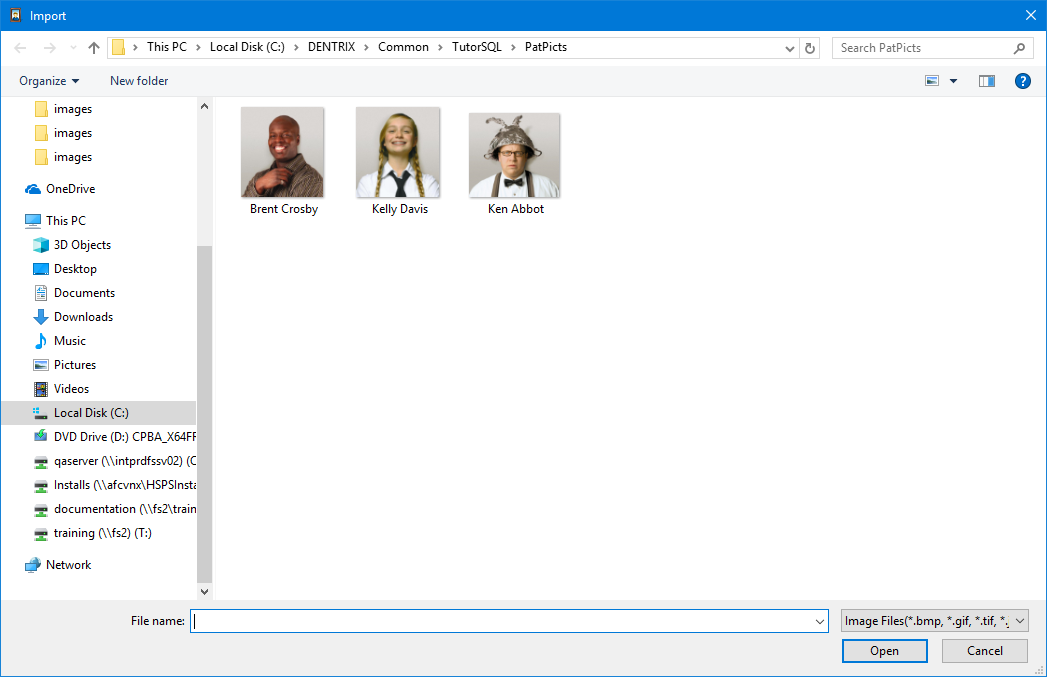Screen dimensions: 1047x677
Task: Expand the File name history dropdown
Action: click(x=819, y=621)
